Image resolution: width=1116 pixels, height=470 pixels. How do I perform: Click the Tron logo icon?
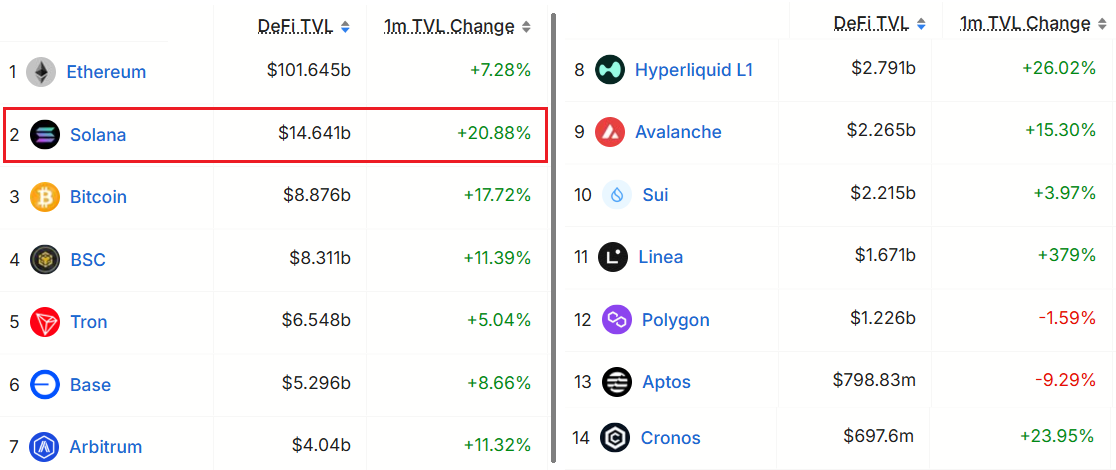[x=45, y=322]
